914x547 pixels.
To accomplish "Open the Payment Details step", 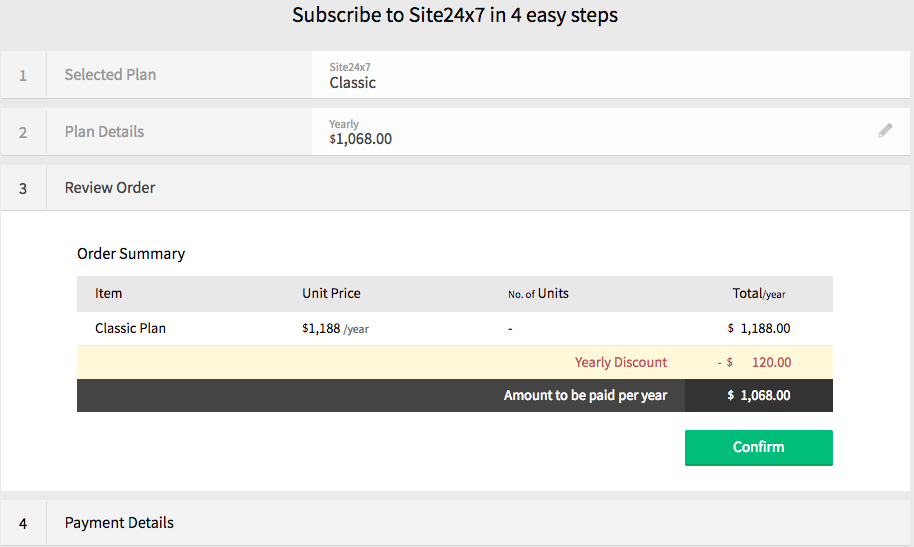I will (x=119, y=523).
